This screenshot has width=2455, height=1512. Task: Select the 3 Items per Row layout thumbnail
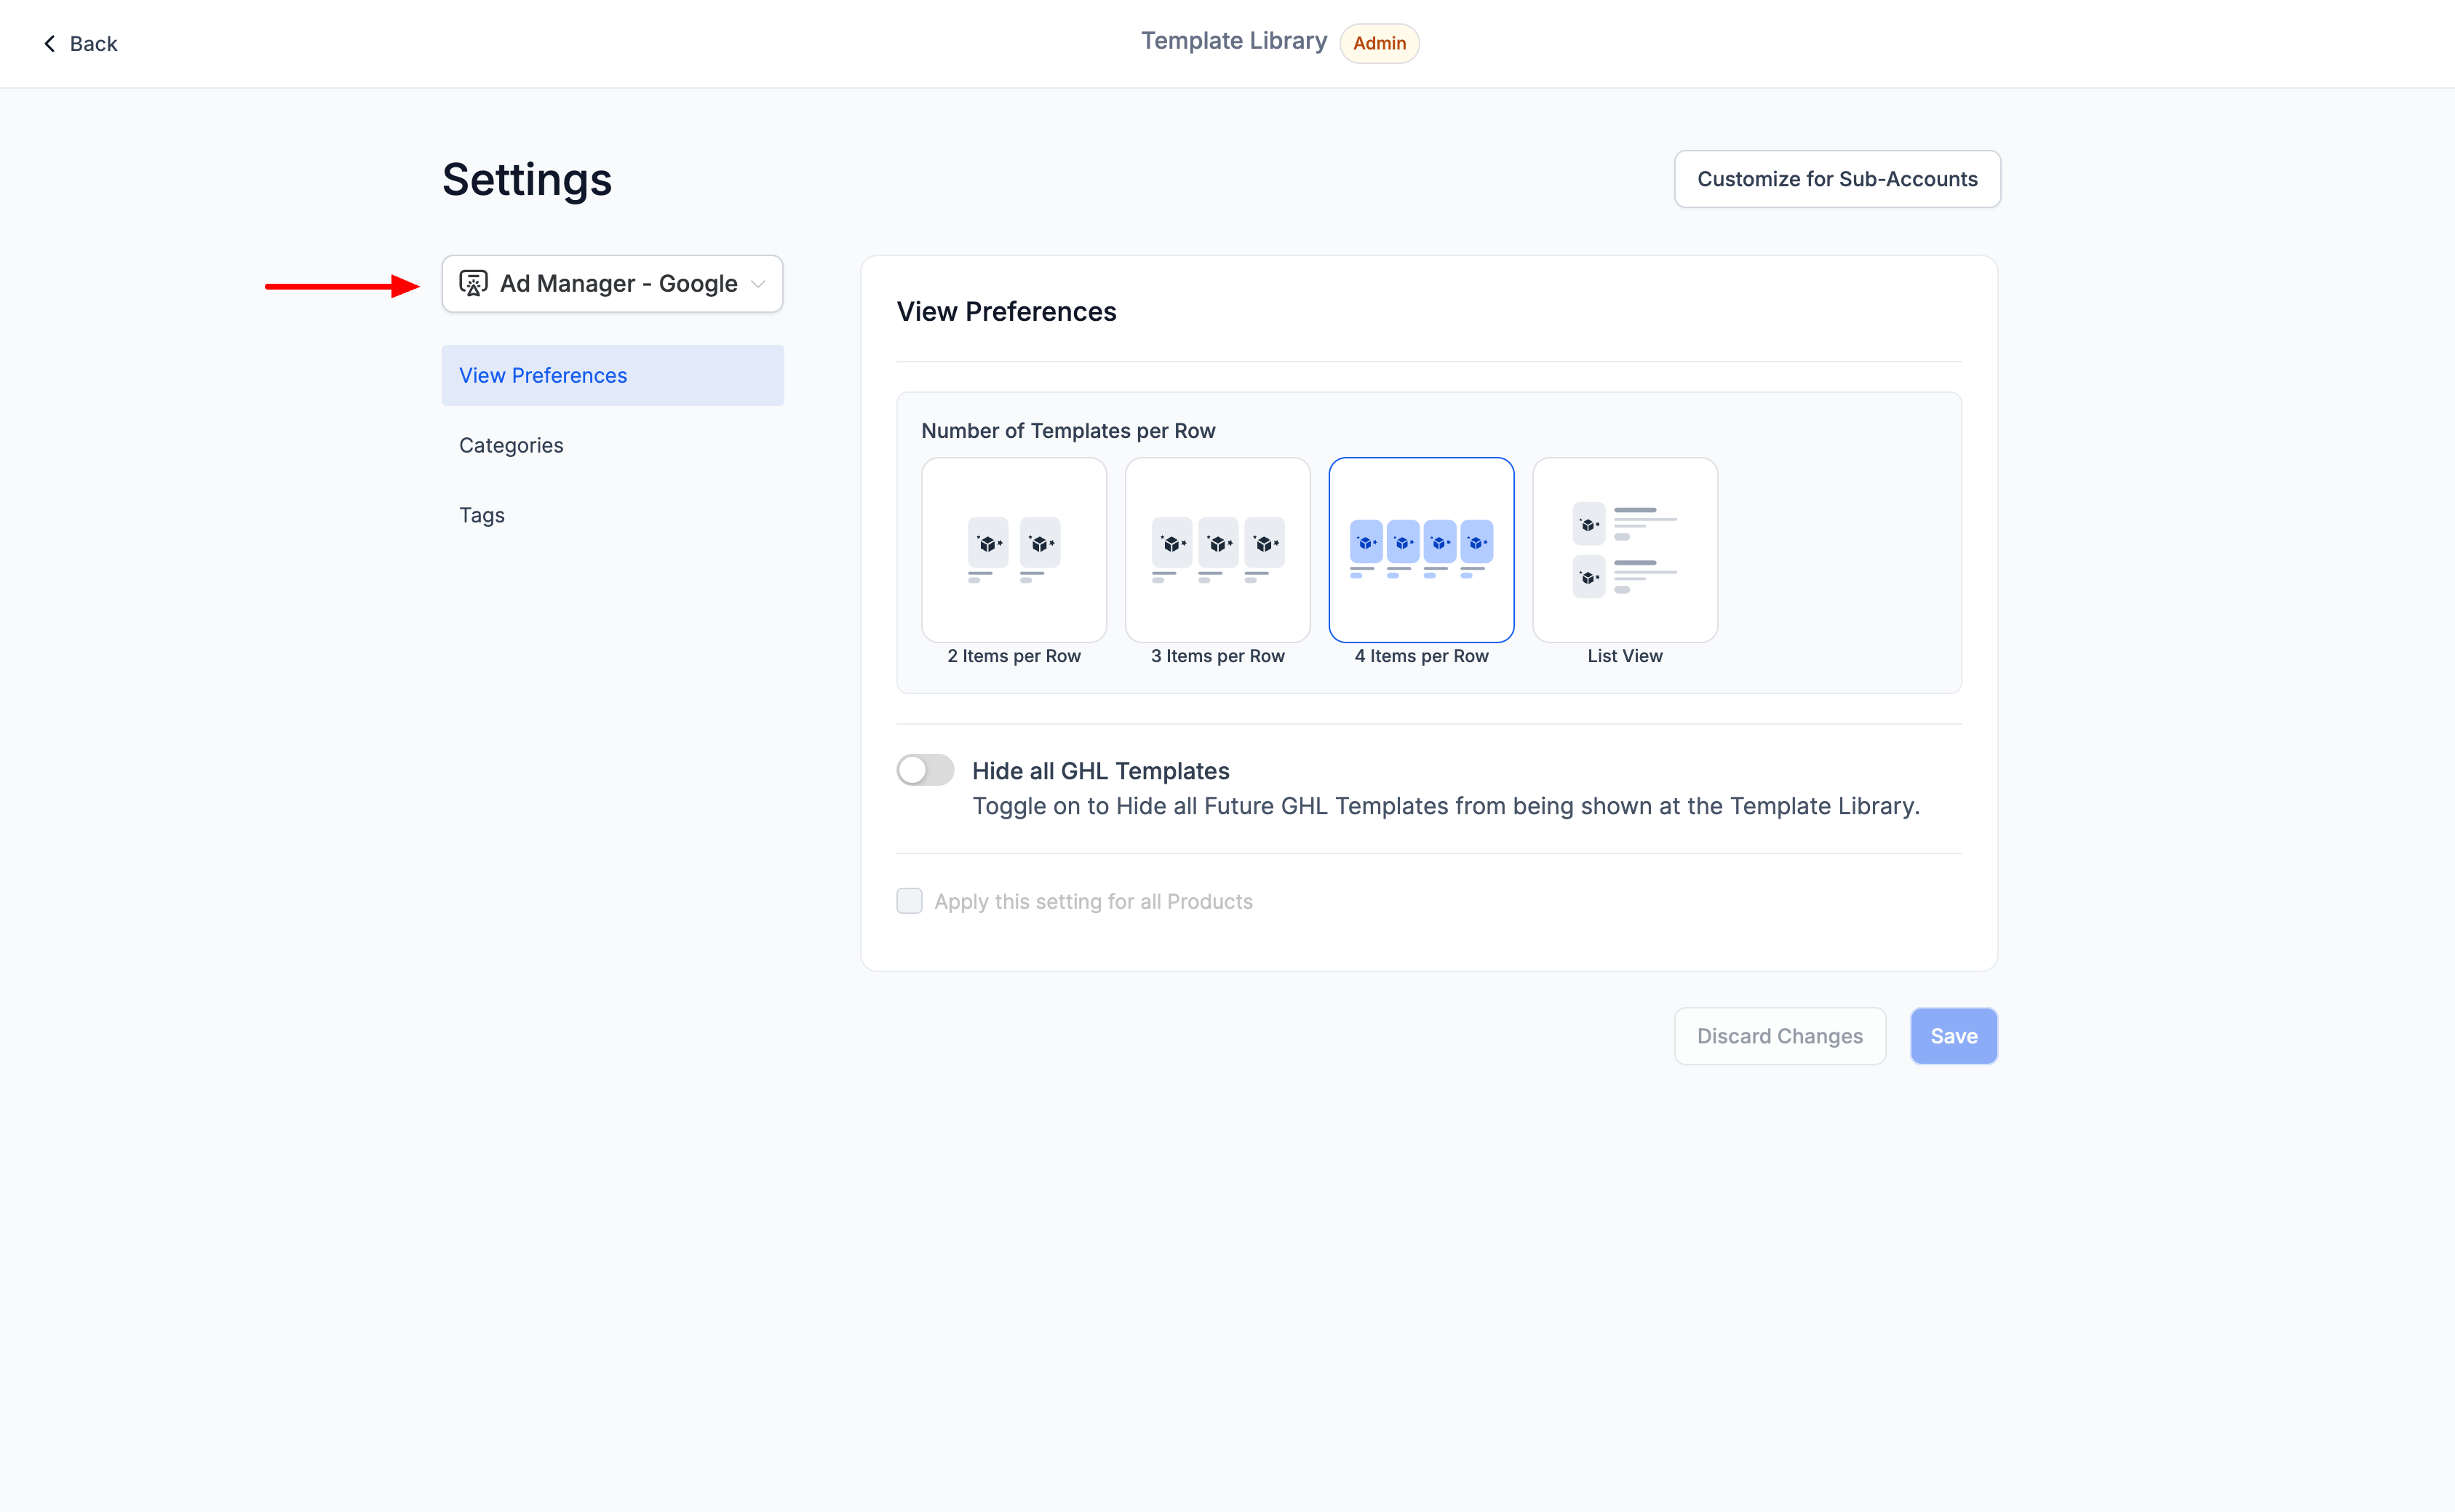1217,550
